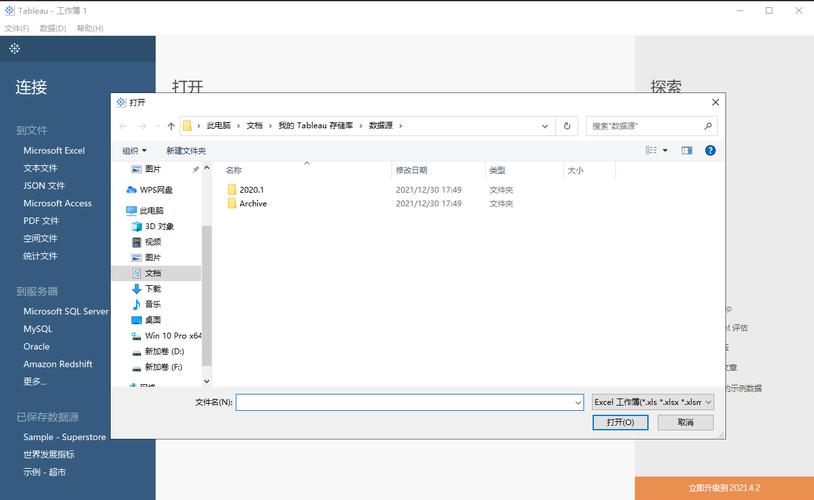Screen dimensions: 814x500
Task: Expand chevron after 数据源 in breadcrumb
Action: click(x=400, y=126)
